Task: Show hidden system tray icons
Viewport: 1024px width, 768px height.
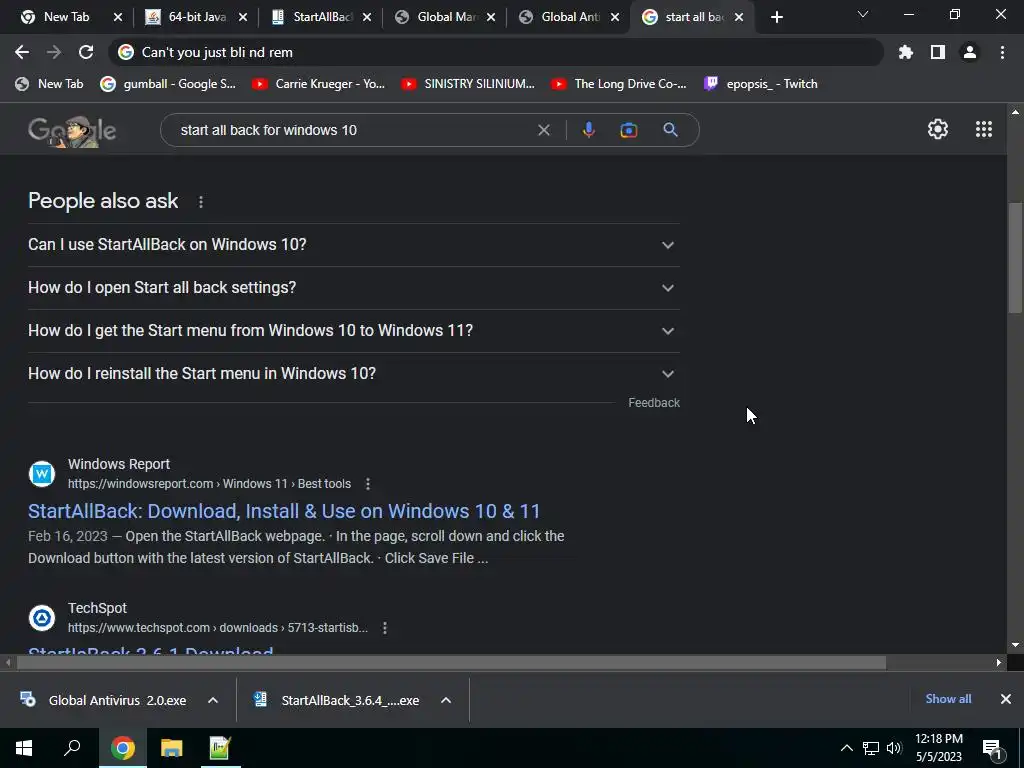Action: pyautogui.click(x=846, y=748)
